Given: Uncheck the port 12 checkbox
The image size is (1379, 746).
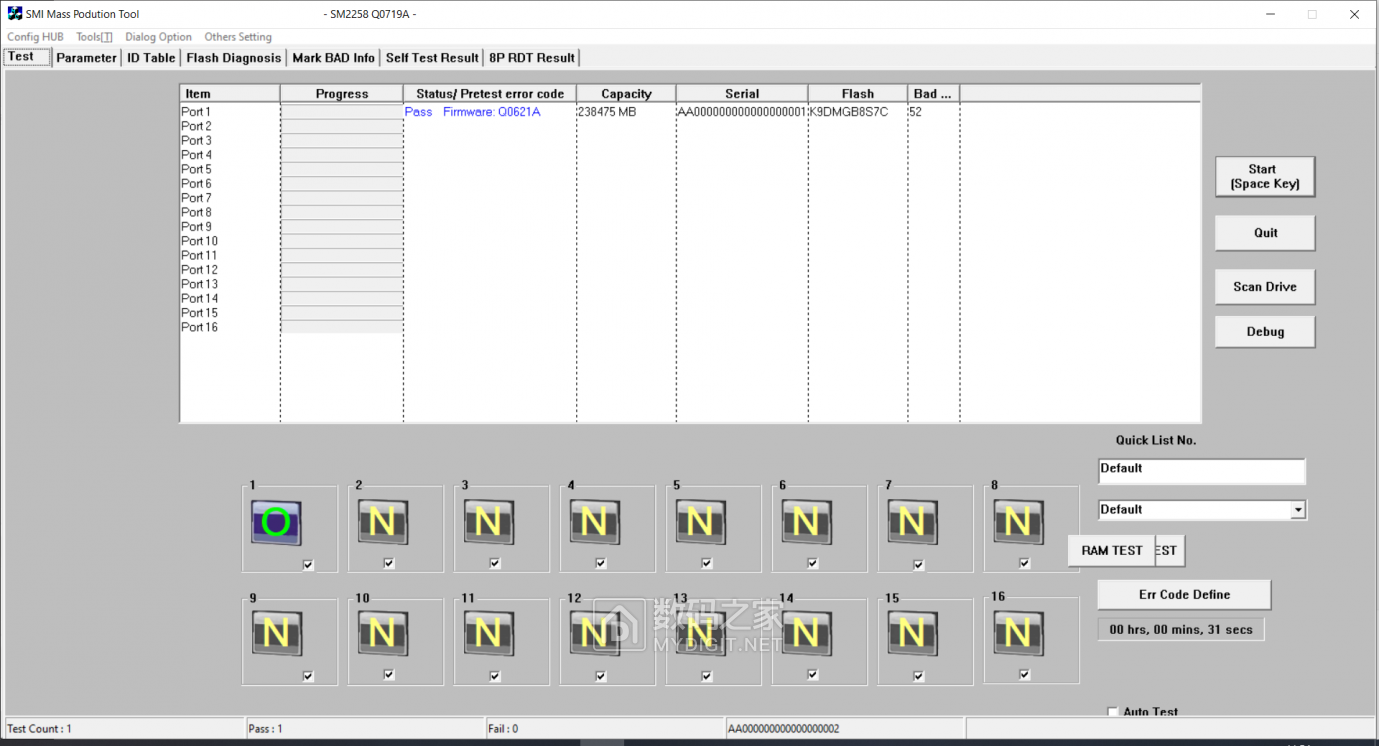Looking at the screenshot, I should [x=601, y=676].
